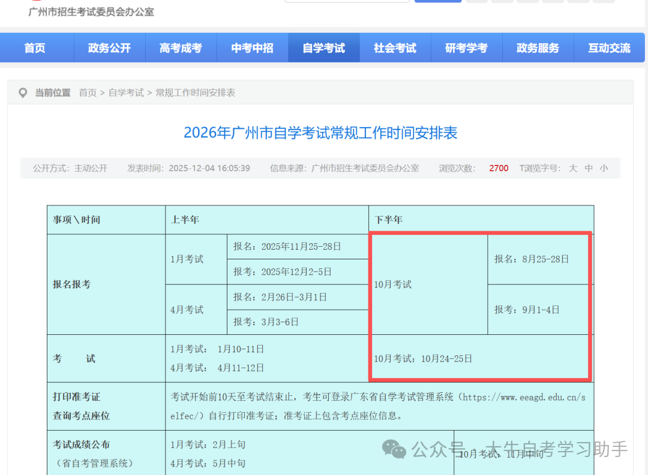Click 首页 in the breadcrumb trail
The image size is (648, 475).
click(x=88, y=93)
